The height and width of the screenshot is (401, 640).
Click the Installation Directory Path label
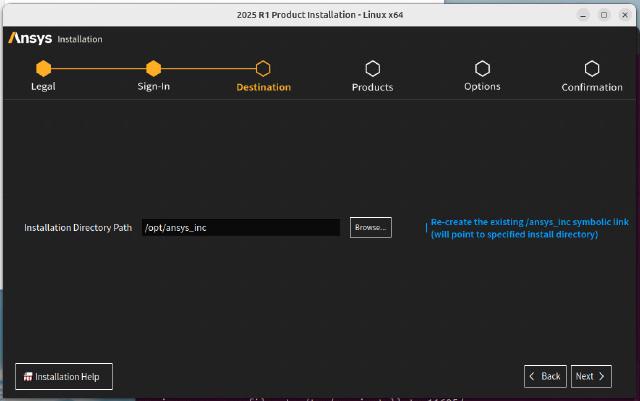78,227
